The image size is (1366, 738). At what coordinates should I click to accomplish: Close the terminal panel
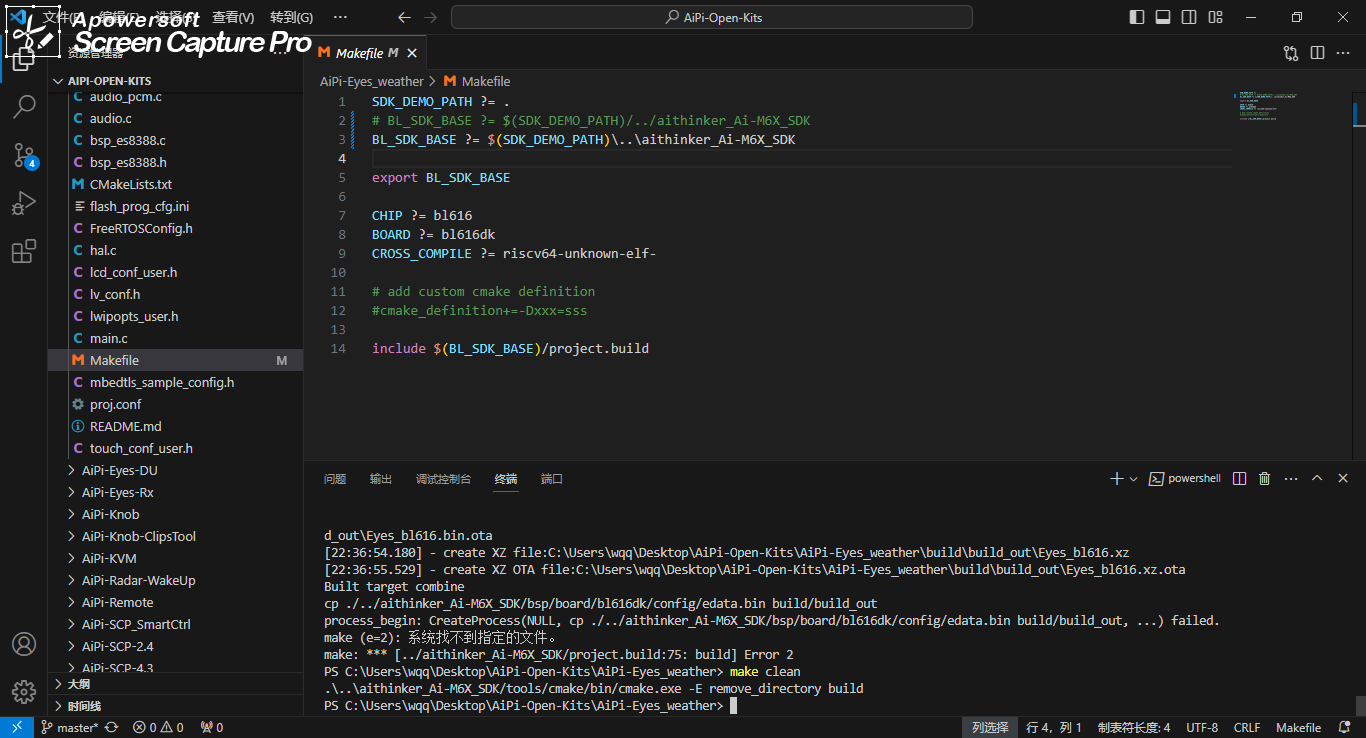tap(1343, 479)
